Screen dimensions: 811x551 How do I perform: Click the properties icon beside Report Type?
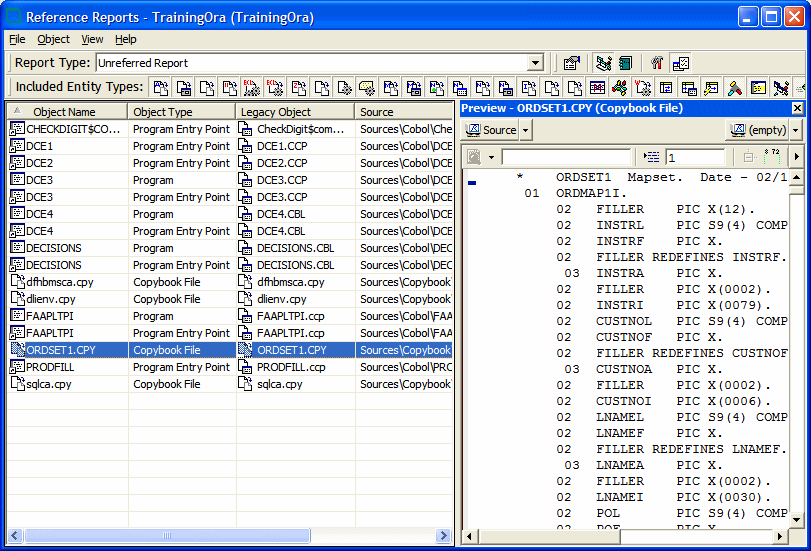571,63
